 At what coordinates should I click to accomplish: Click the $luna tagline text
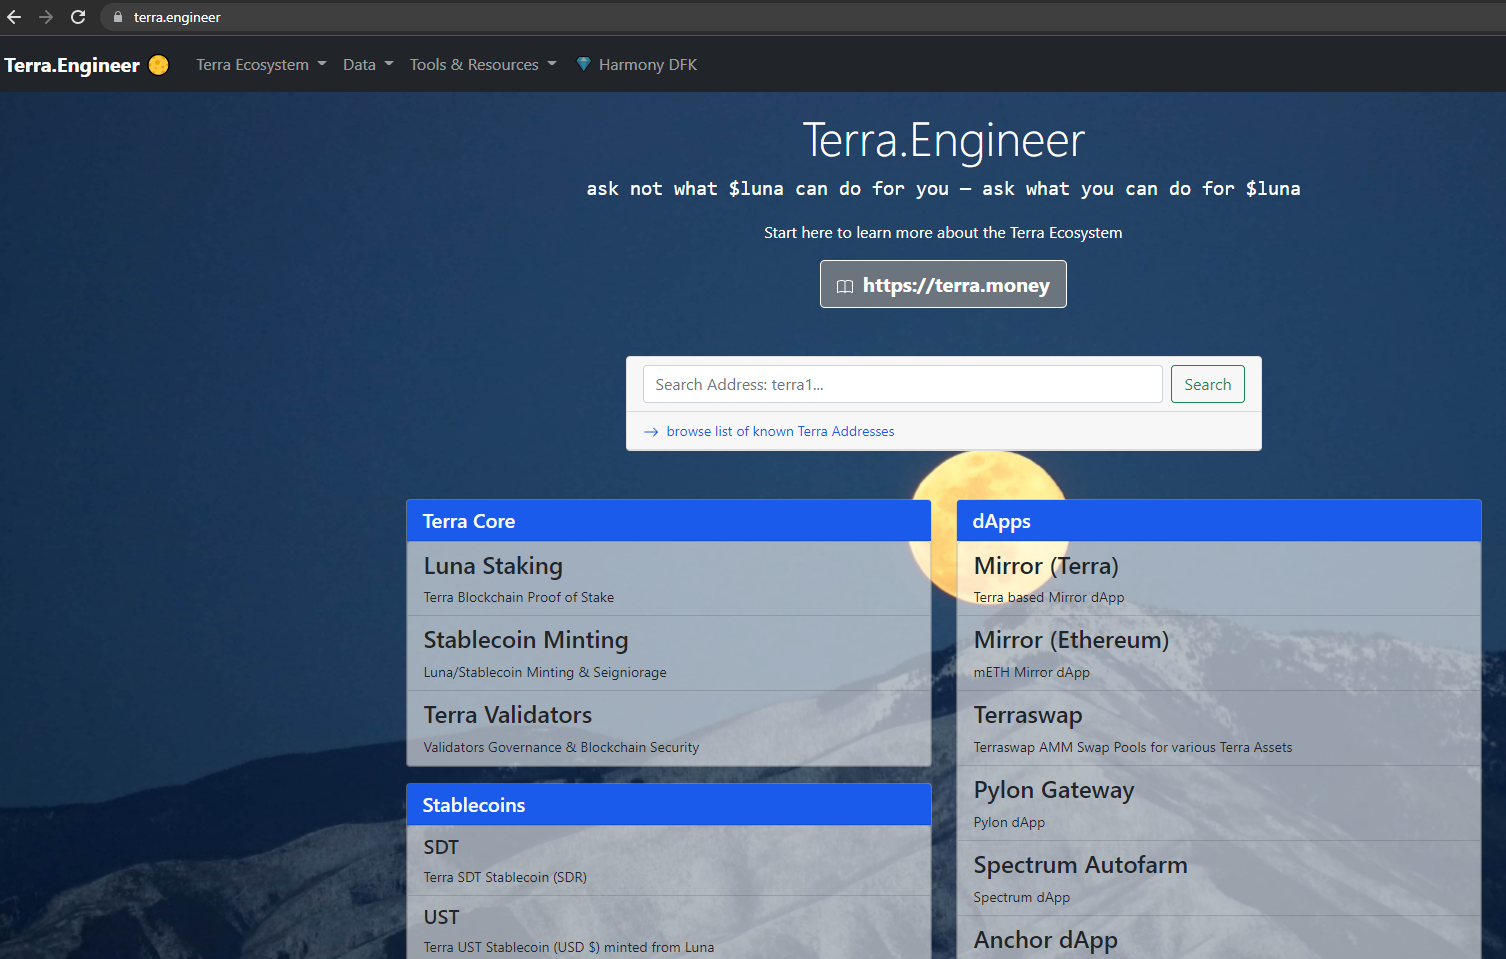click(943, 189)
